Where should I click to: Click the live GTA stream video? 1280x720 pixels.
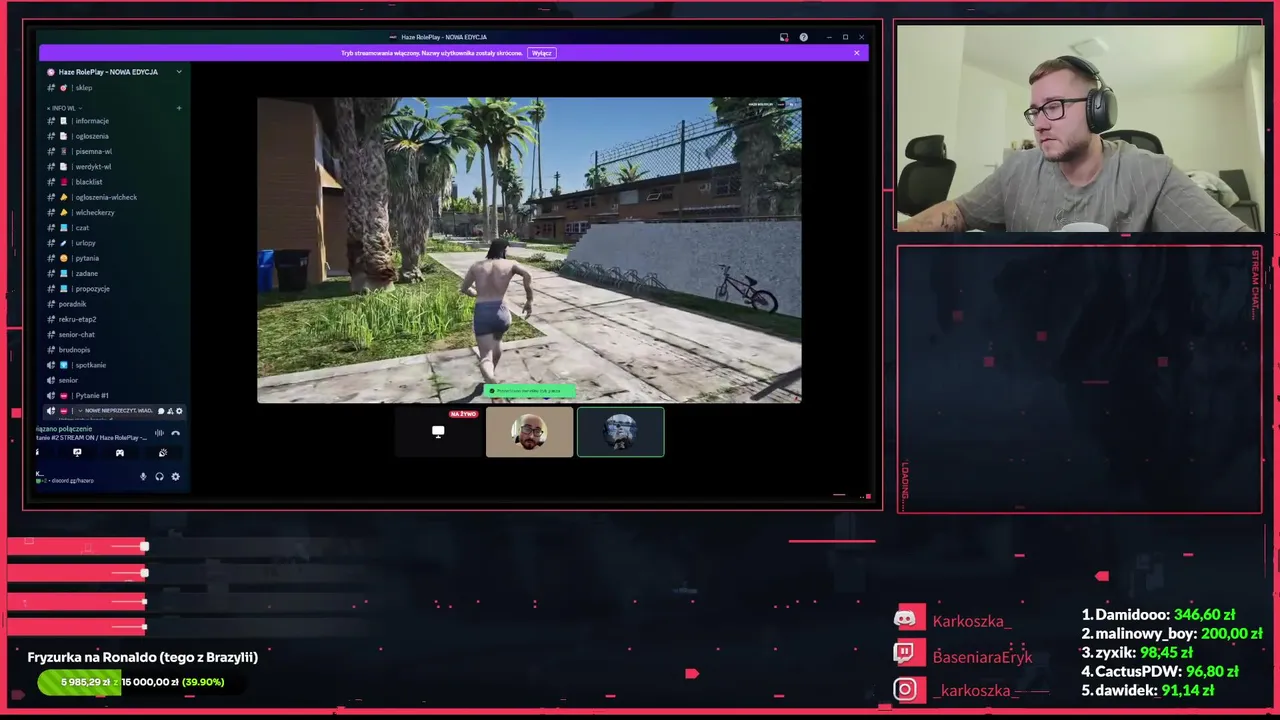point(529,250)
